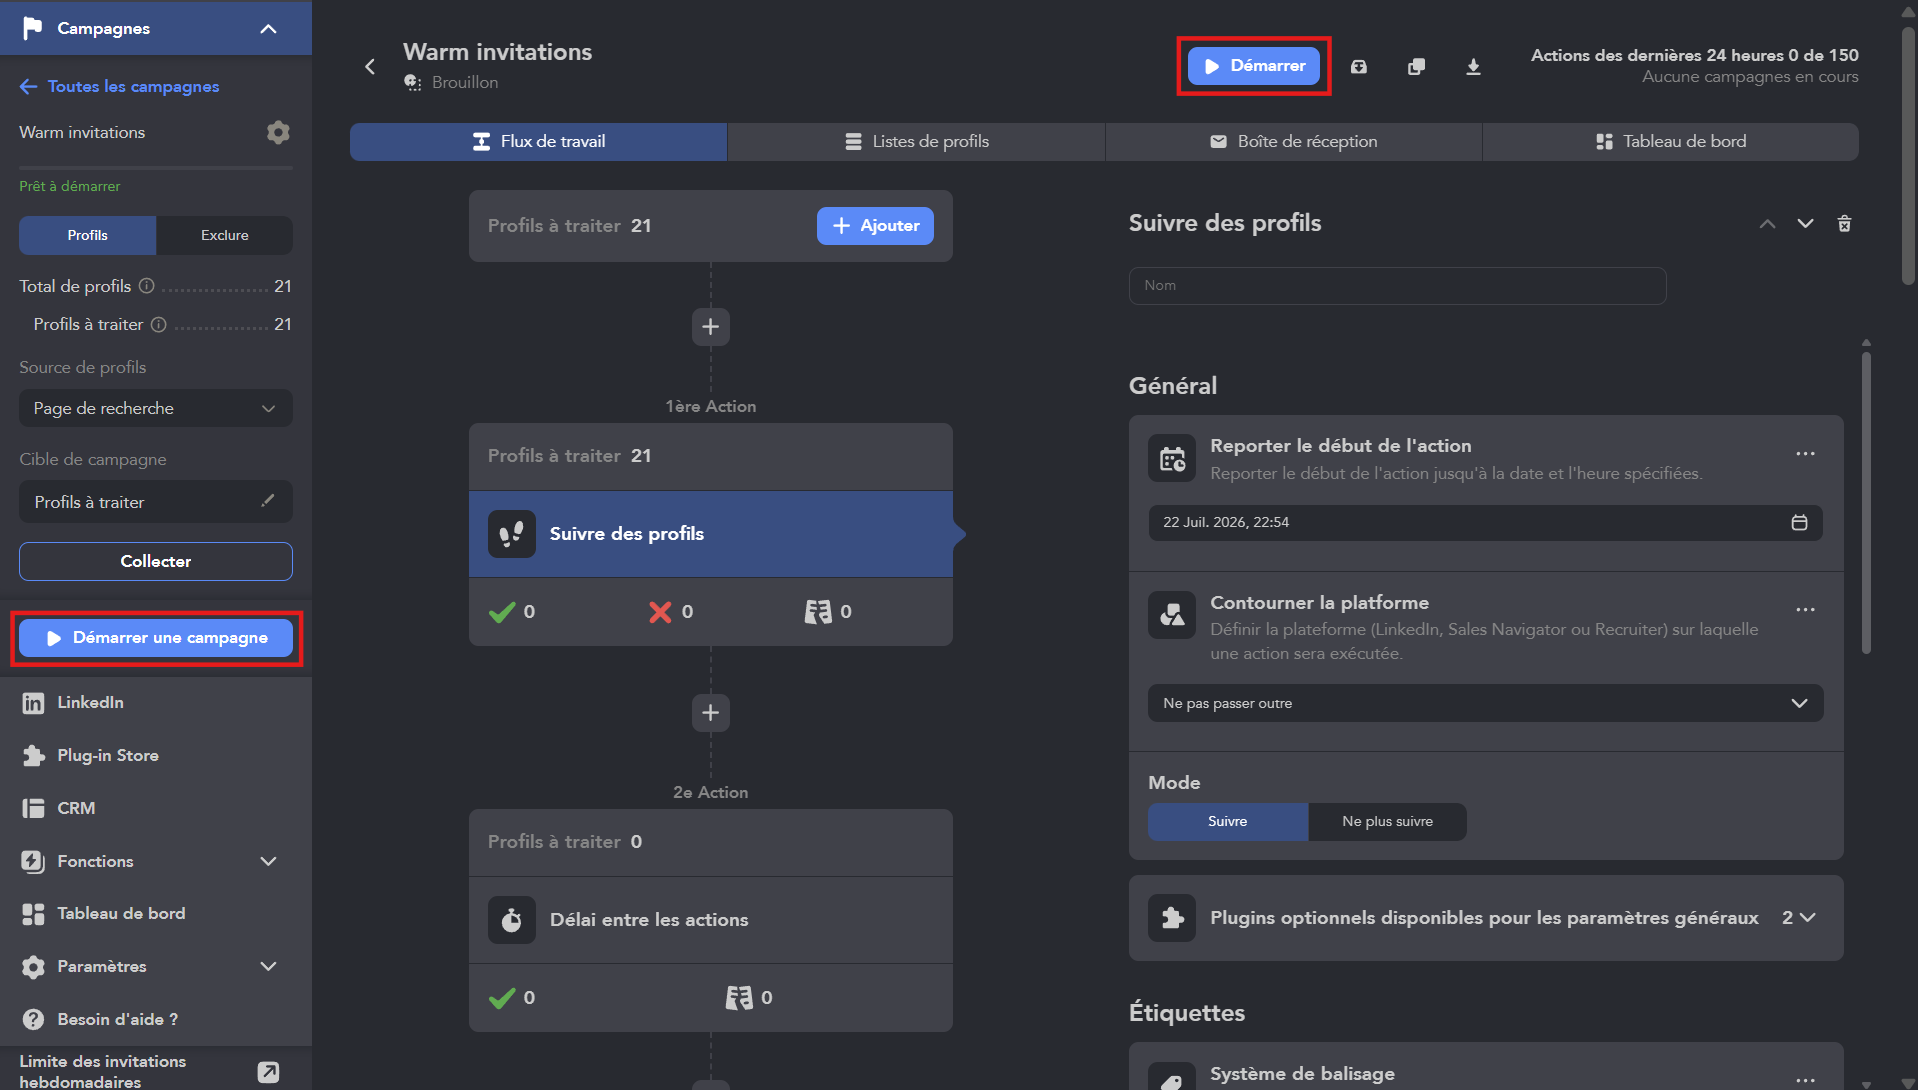
Task: Collapse the Campagnes sidebar section
Action: (x=268, y=28)
